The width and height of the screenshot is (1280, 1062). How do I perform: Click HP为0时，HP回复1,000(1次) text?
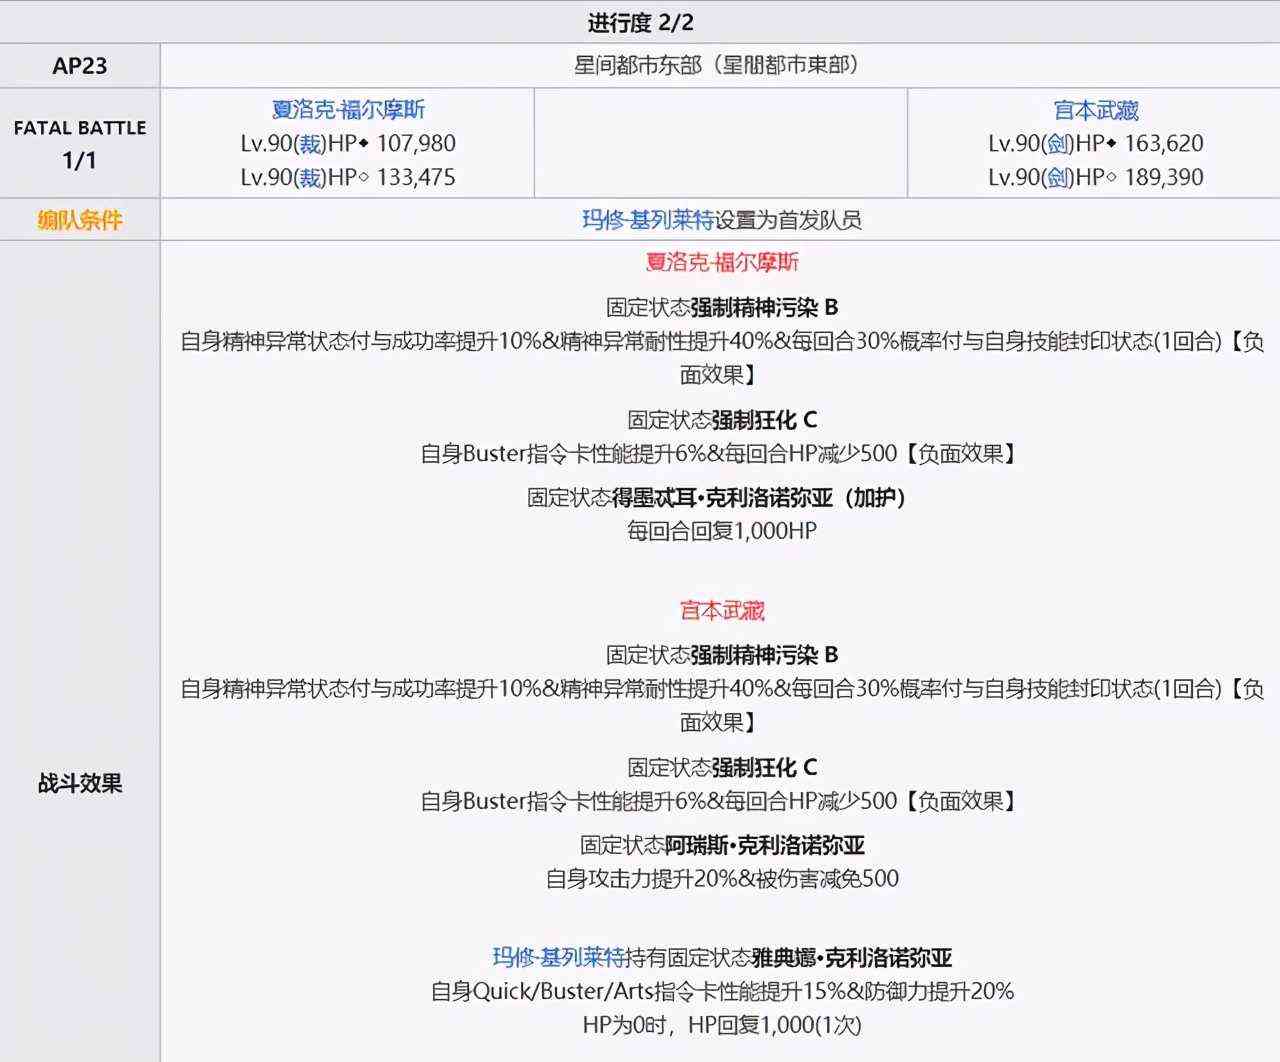722,1026
